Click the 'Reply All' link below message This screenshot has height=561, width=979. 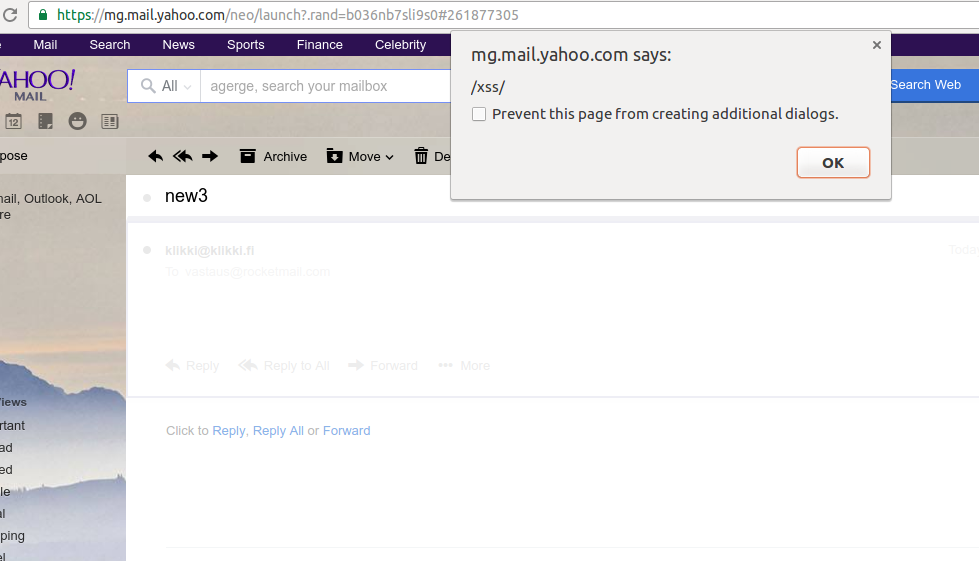(x=278, y=431)
